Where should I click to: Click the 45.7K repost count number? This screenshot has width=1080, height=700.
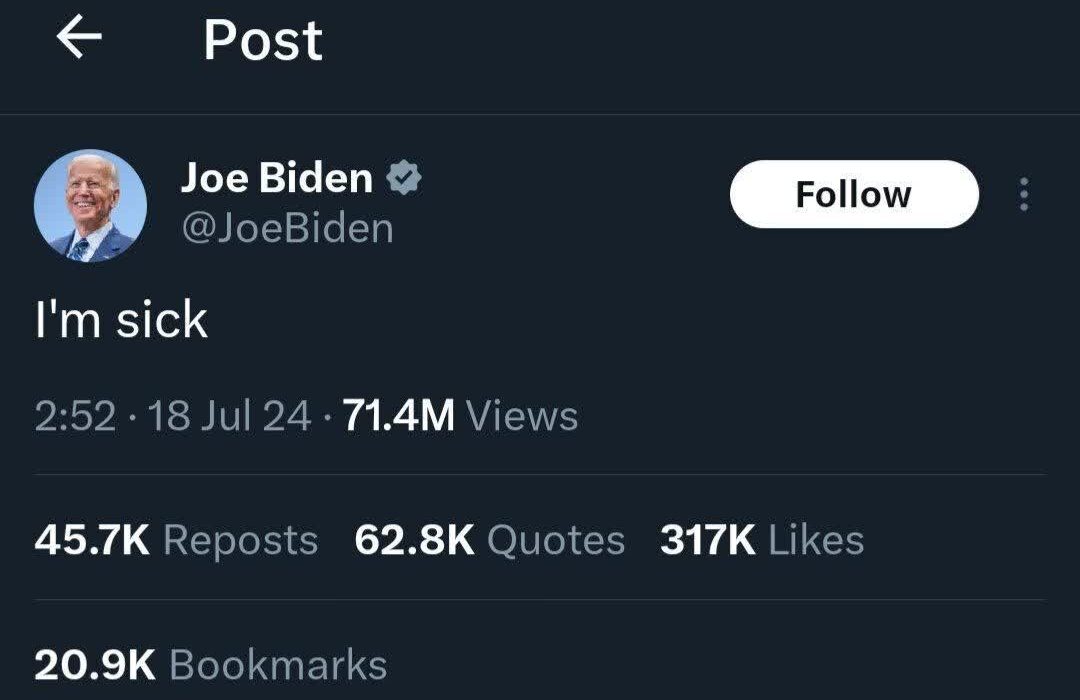click(x=92, y=540)
